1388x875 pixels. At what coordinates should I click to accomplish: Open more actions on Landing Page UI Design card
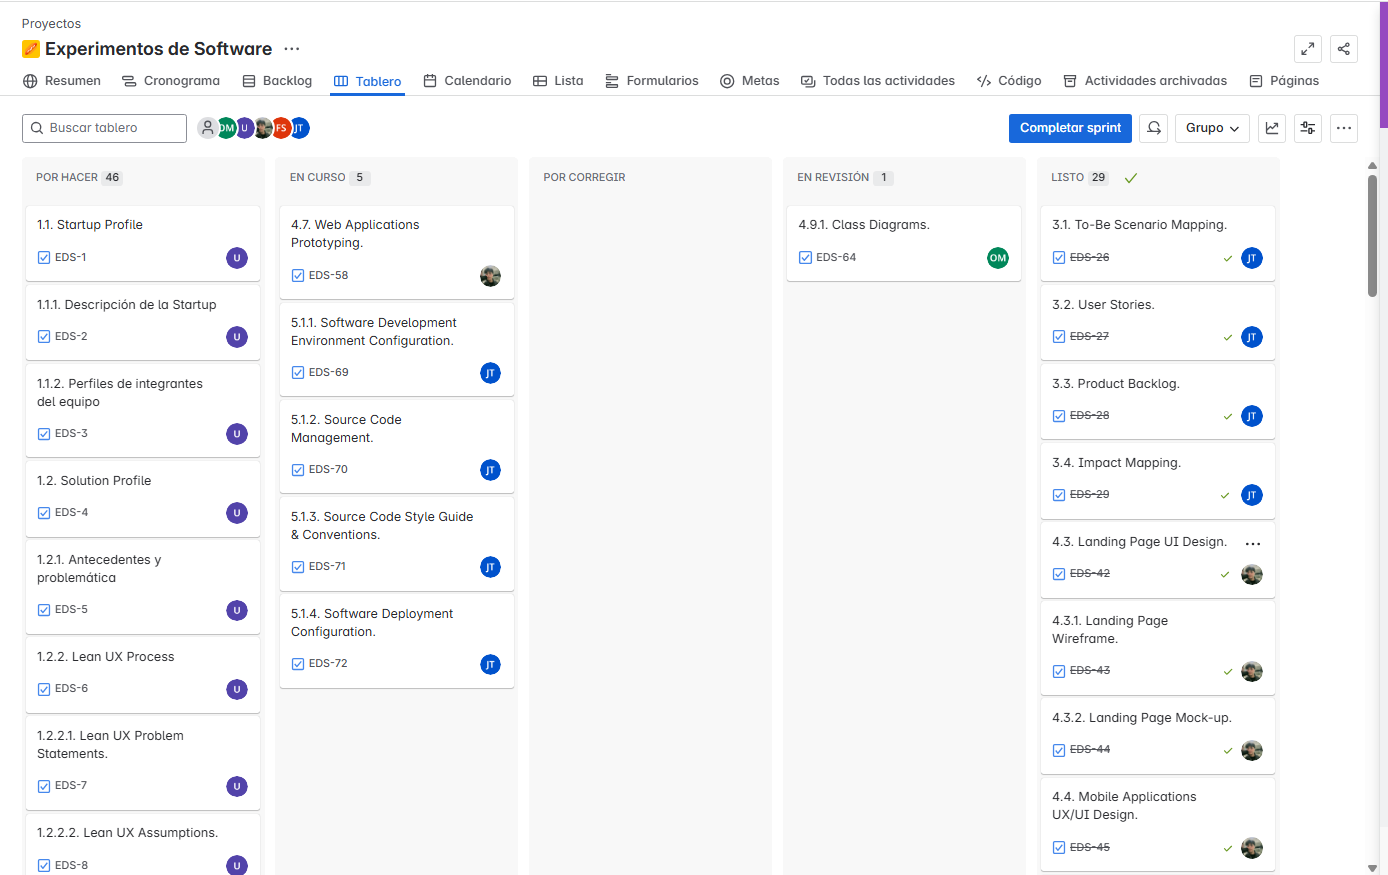1253,543
